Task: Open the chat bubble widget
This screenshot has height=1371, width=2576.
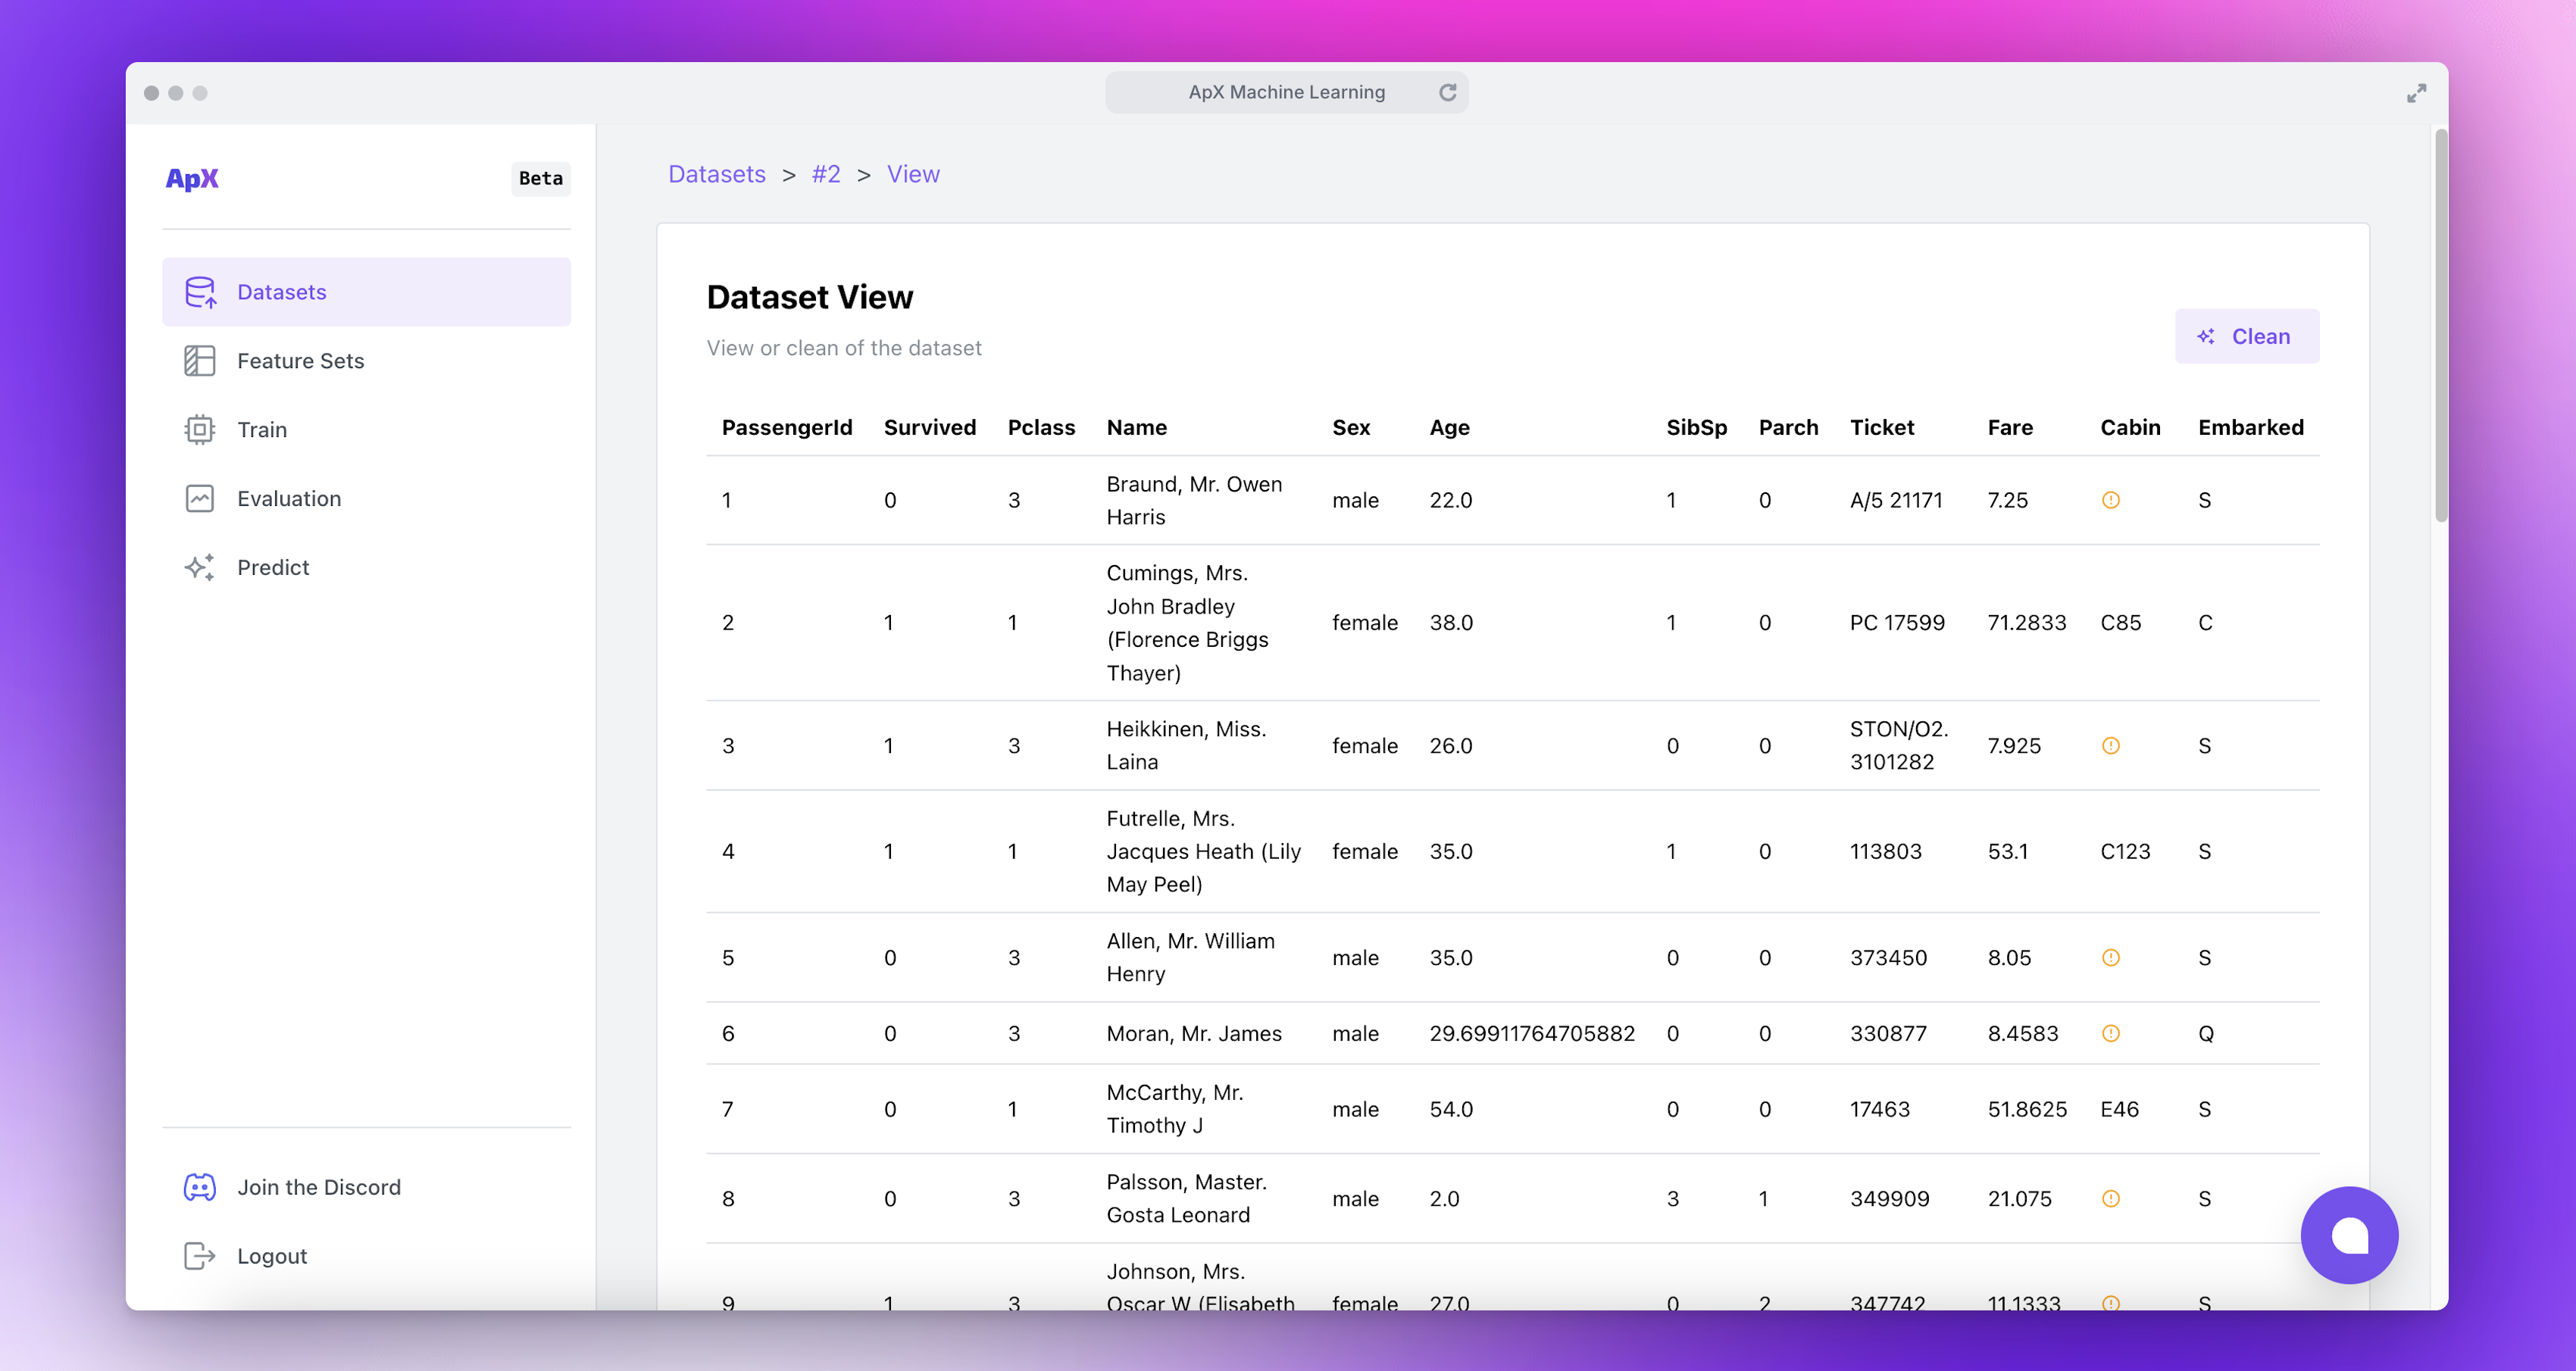Action: click(2349, 1235)
